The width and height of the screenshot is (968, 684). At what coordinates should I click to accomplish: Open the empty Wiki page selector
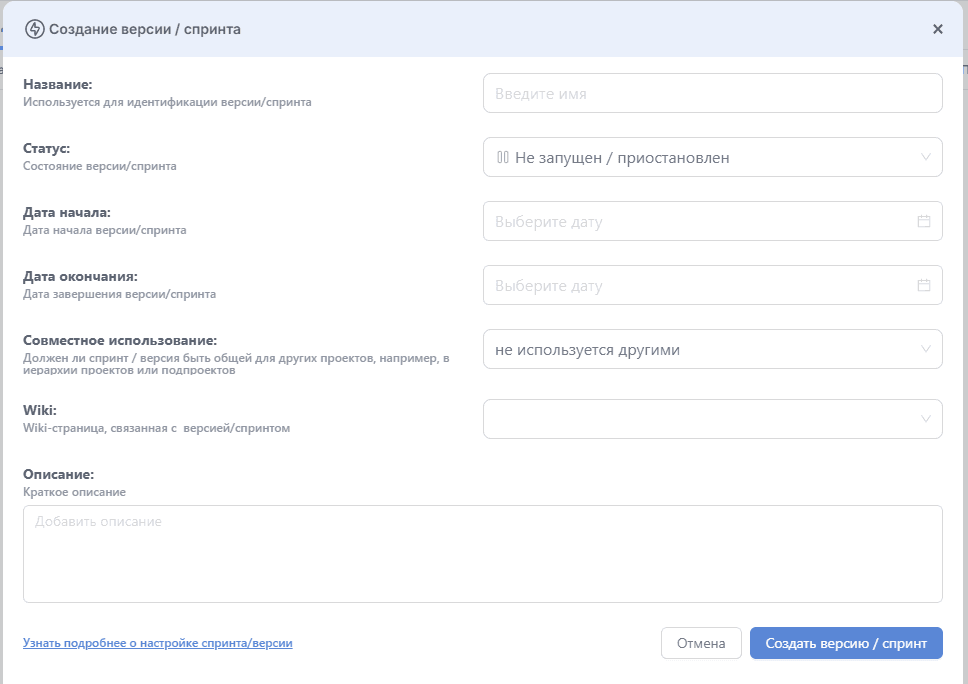pyautogui.click(x=712, y=419)
